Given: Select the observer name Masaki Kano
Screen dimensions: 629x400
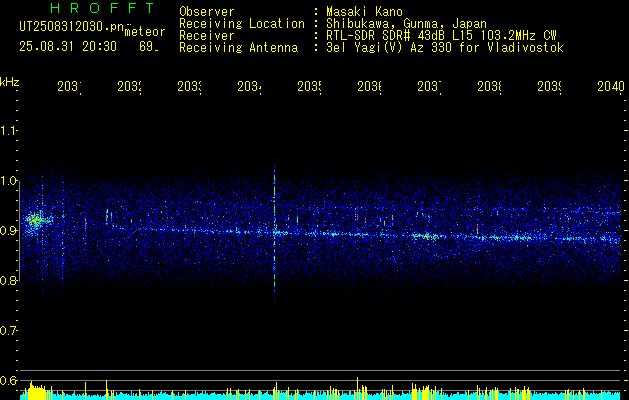Looking at the screenshot, I should pyautogui.click(x=364, y=11).
